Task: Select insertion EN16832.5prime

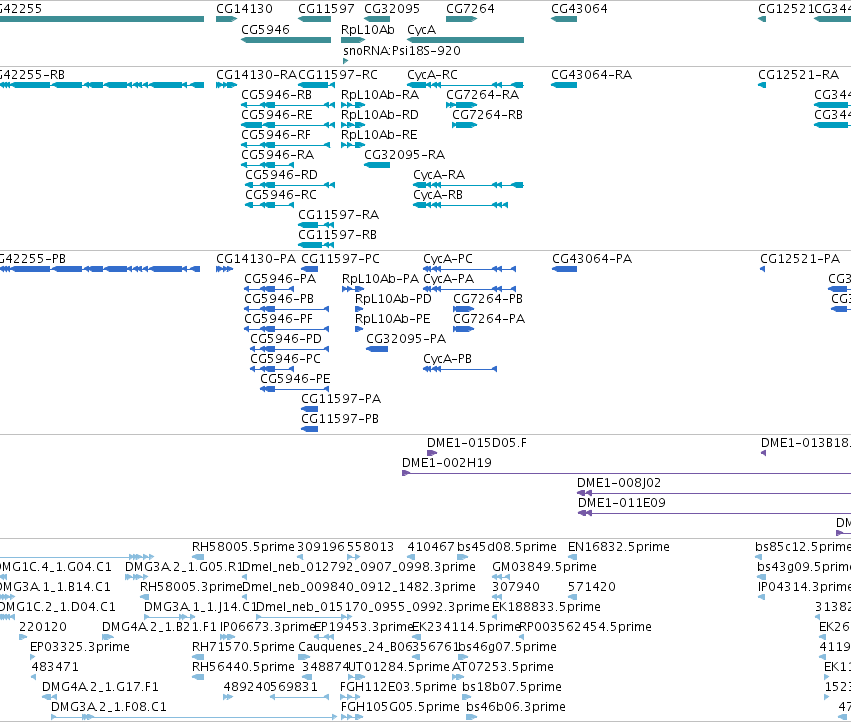Action: (619, 547)
